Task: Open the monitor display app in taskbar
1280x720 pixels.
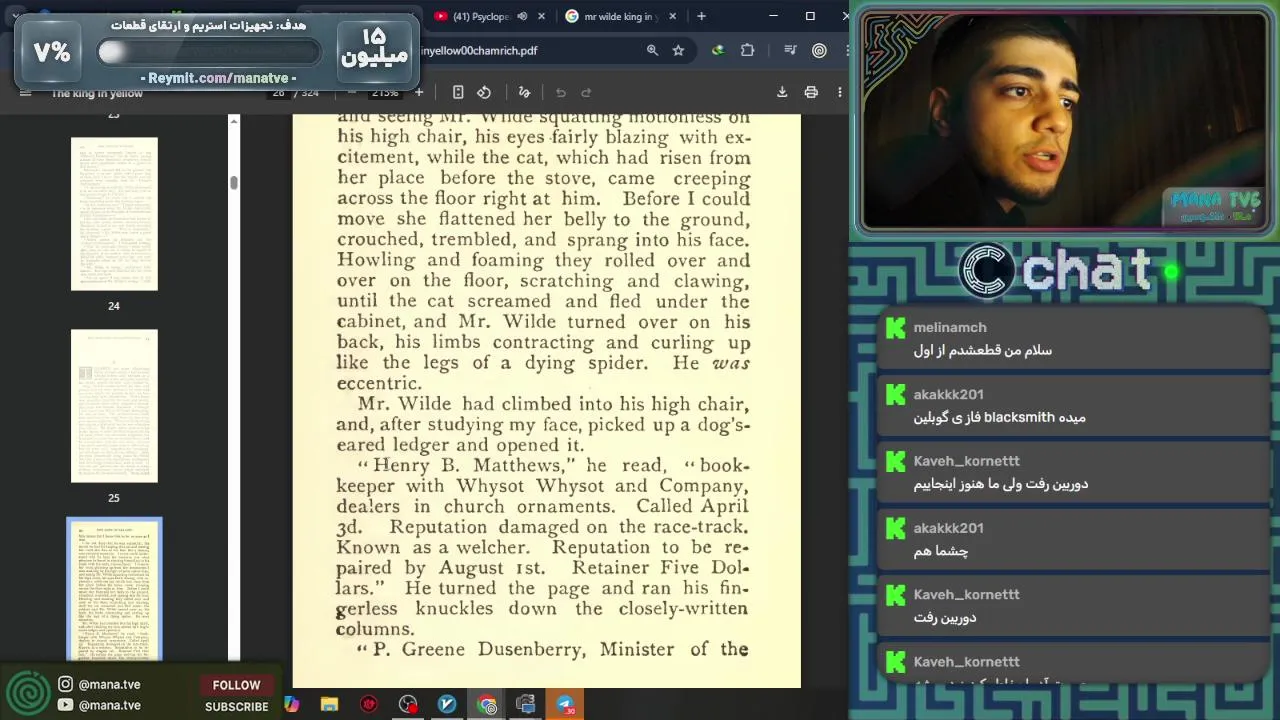Action: 525,705
